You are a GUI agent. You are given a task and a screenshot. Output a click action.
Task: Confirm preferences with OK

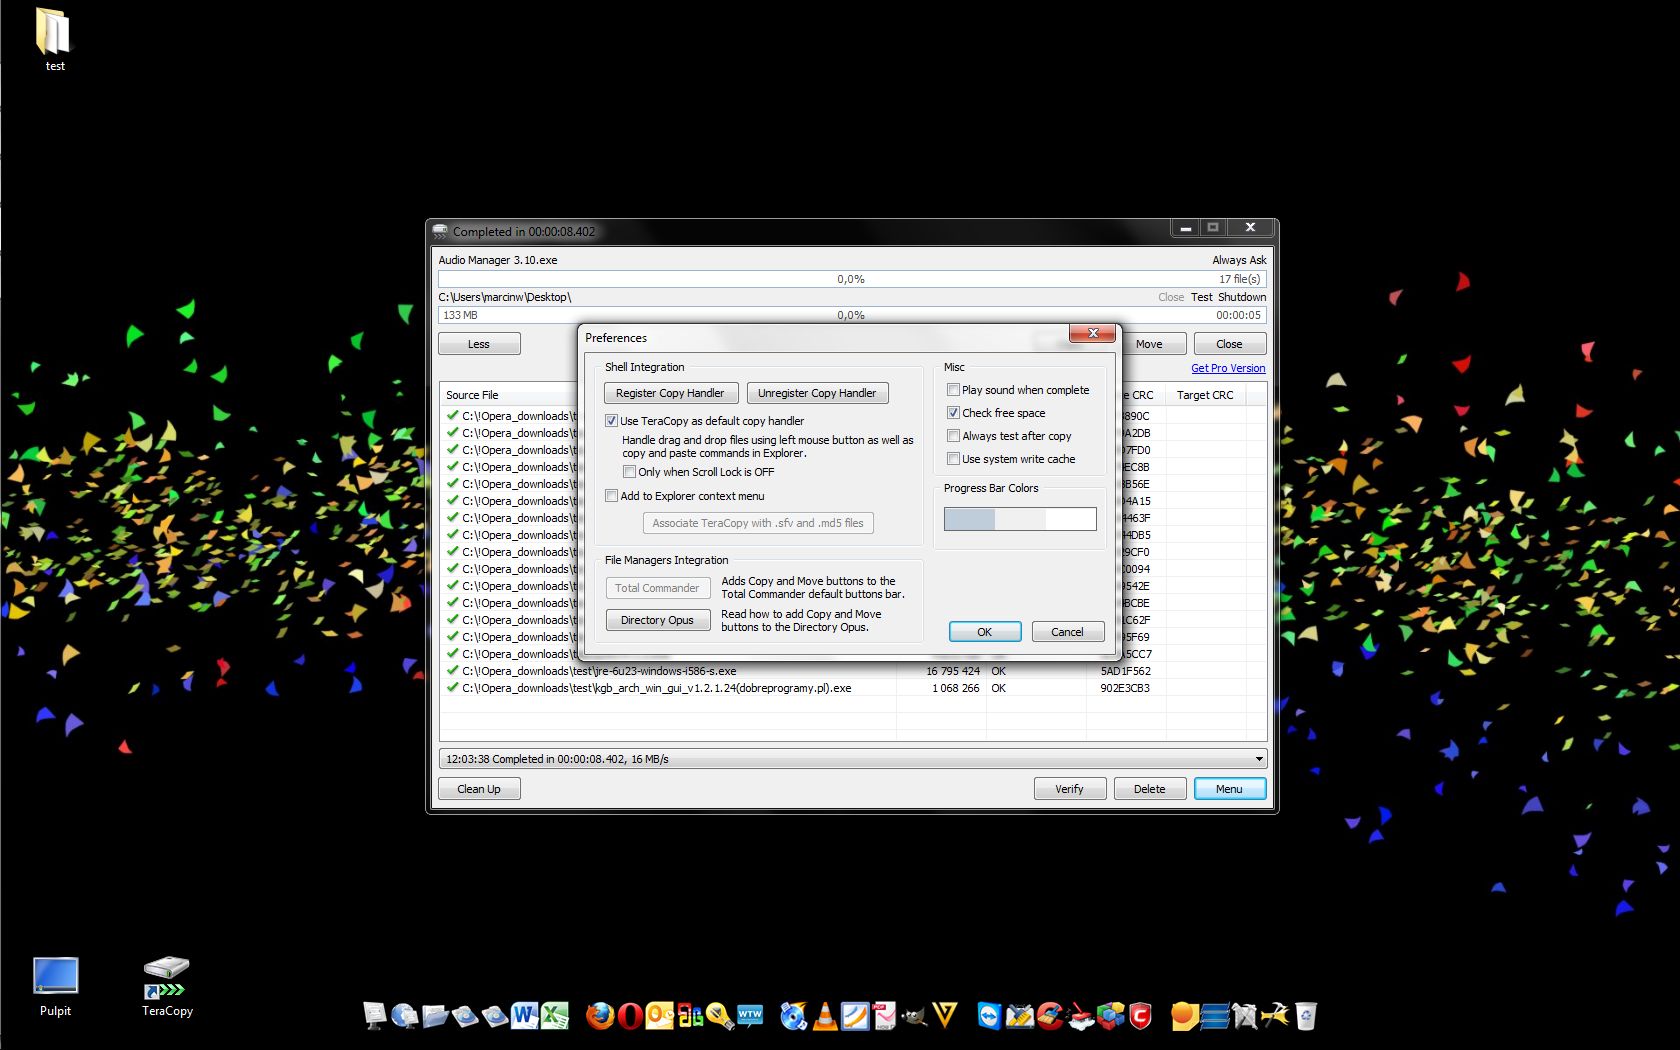coord(984,632)
